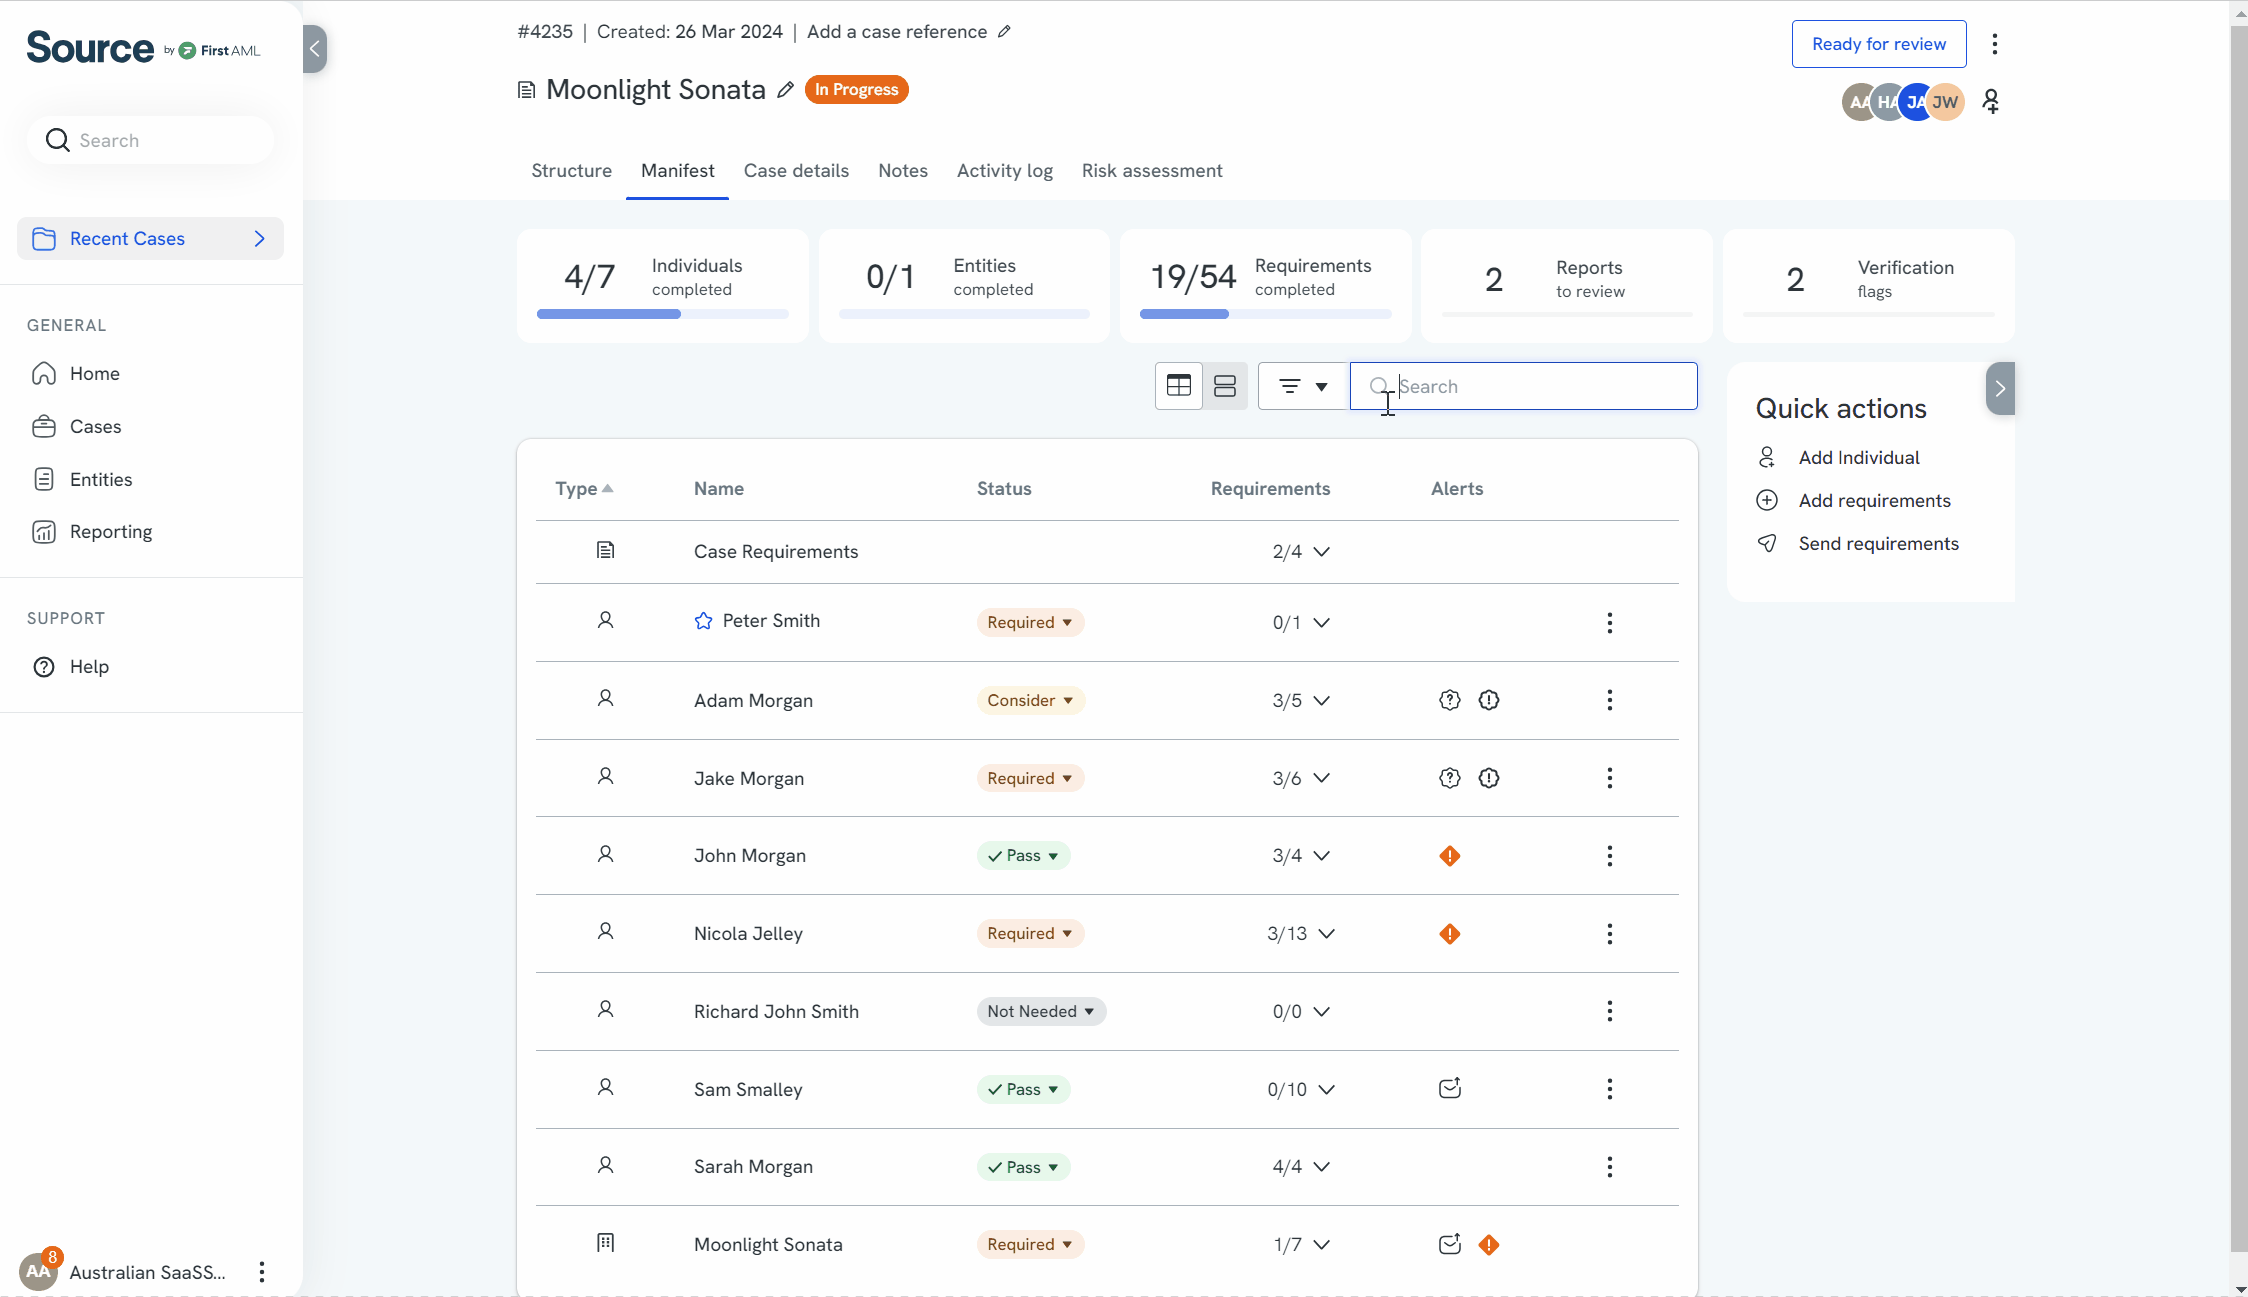2248x1297 pixels.
Task: Open the case options kebab menu at top right
Action: (1994, 44)
